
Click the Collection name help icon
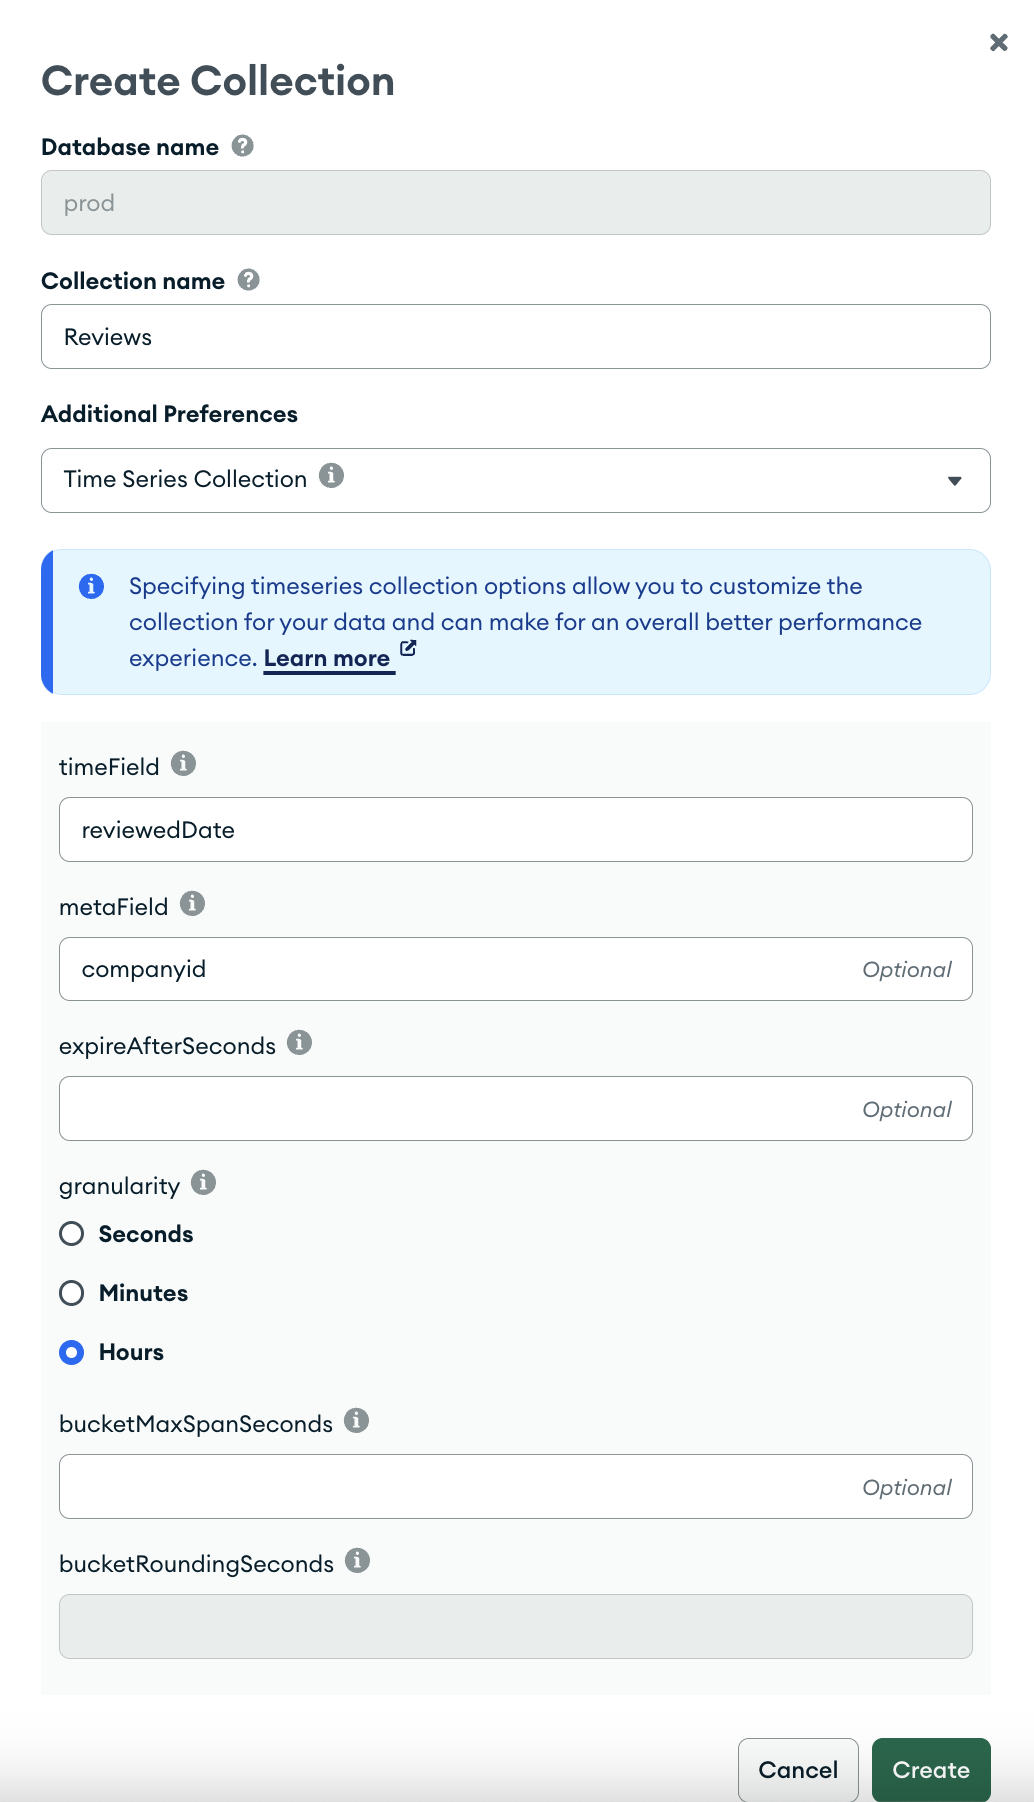pyautogui.click(x=248, y=280)
